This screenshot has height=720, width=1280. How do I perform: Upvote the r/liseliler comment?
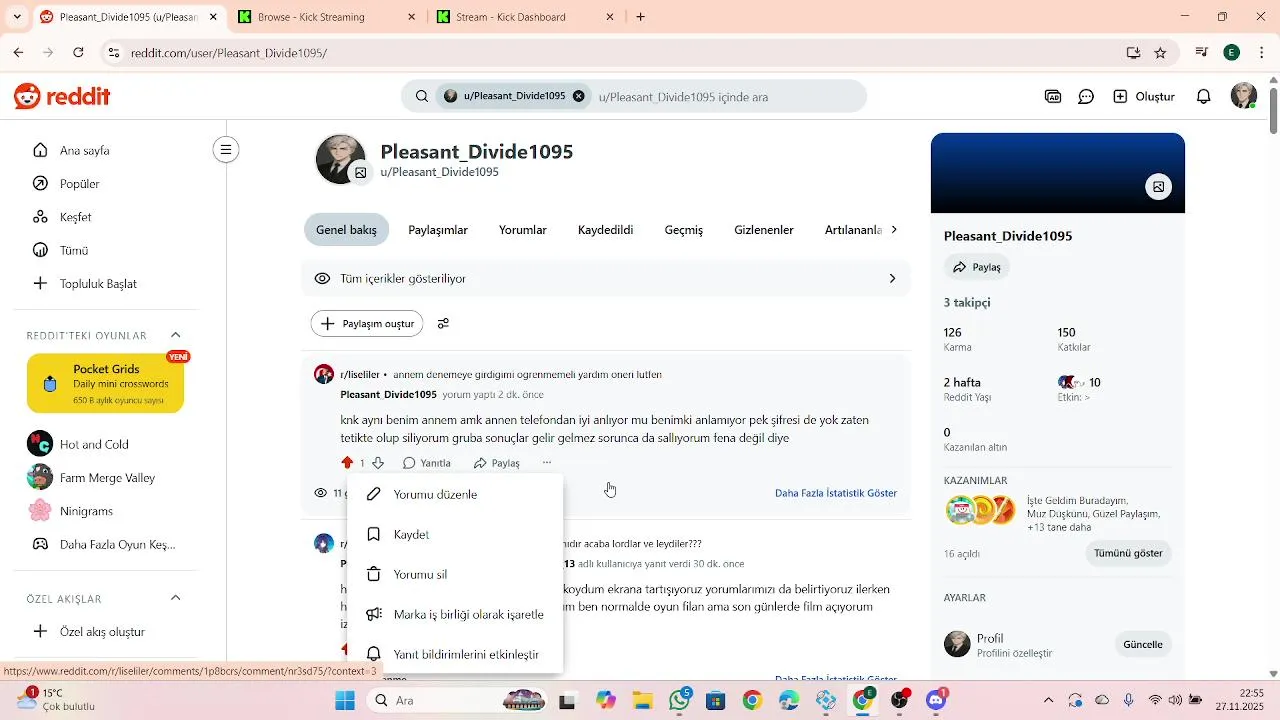point(347,463)
